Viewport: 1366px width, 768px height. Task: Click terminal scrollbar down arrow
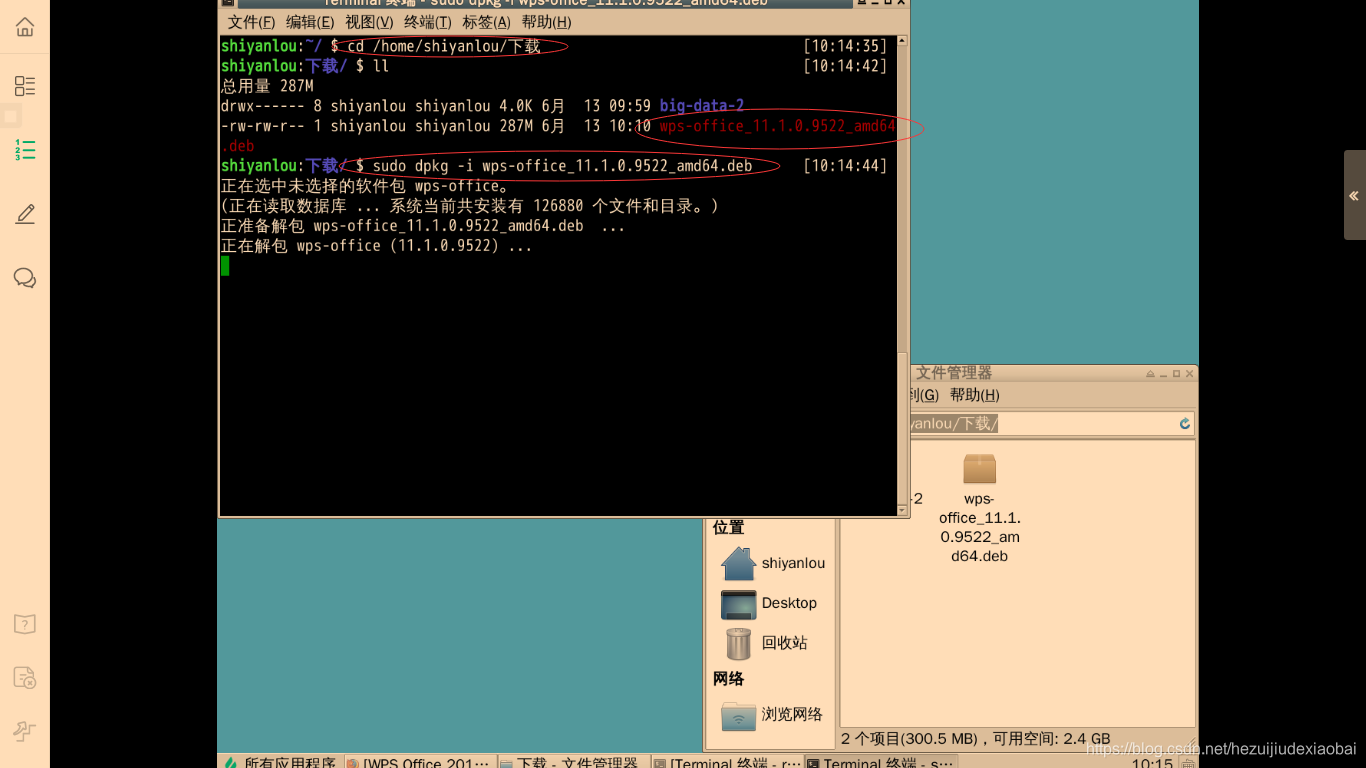coord(902,510)
